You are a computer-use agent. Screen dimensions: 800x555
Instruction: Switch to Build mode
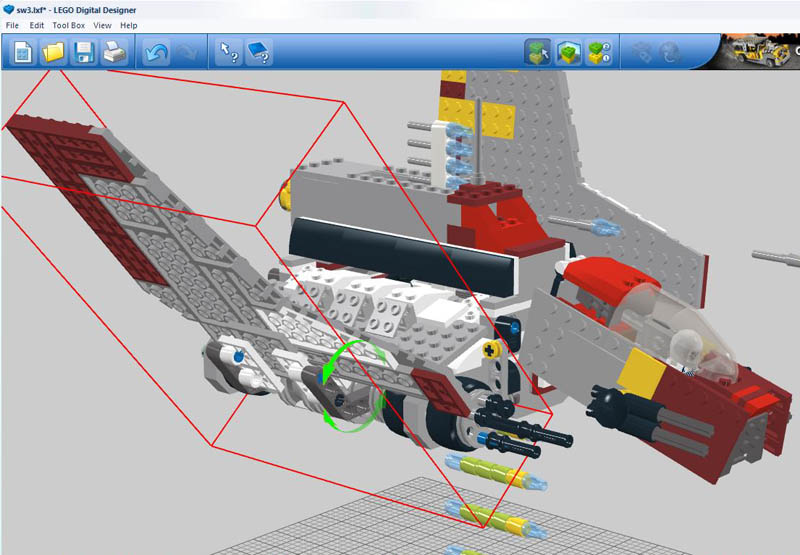coord(538,52)
